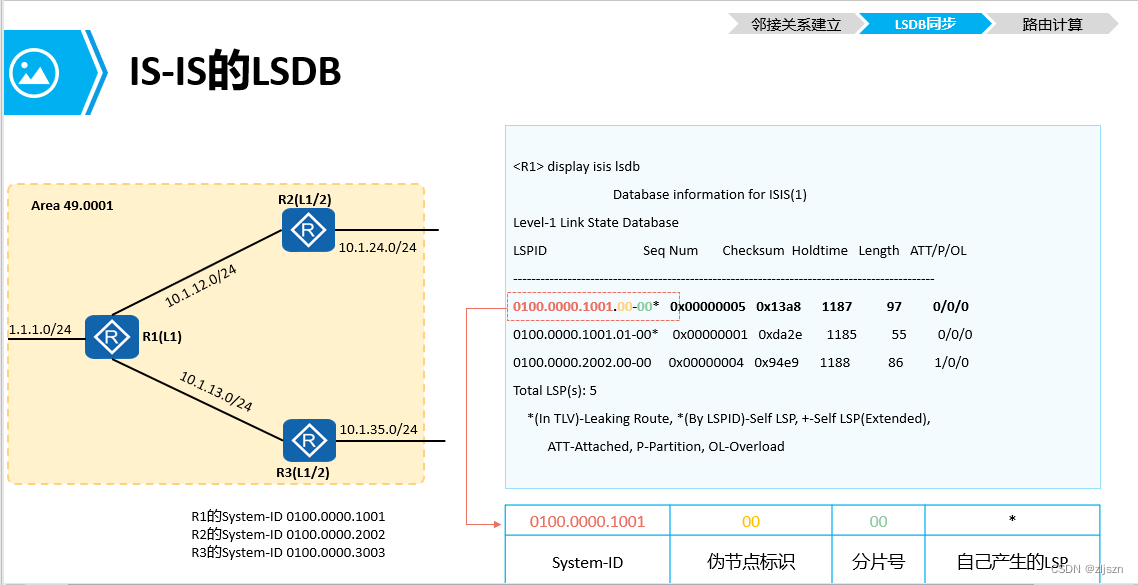Select the R2(L1/2) router icon
Screen dimensions: 1138x585
point(307,230)
